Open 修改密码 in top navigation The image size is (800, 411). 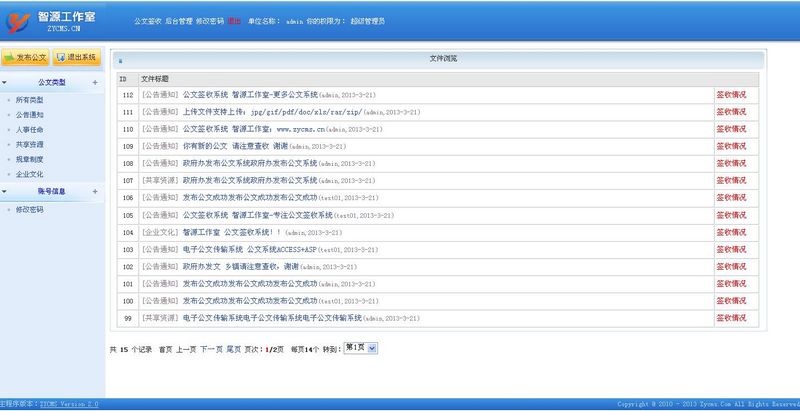click(x=210, y=21)
